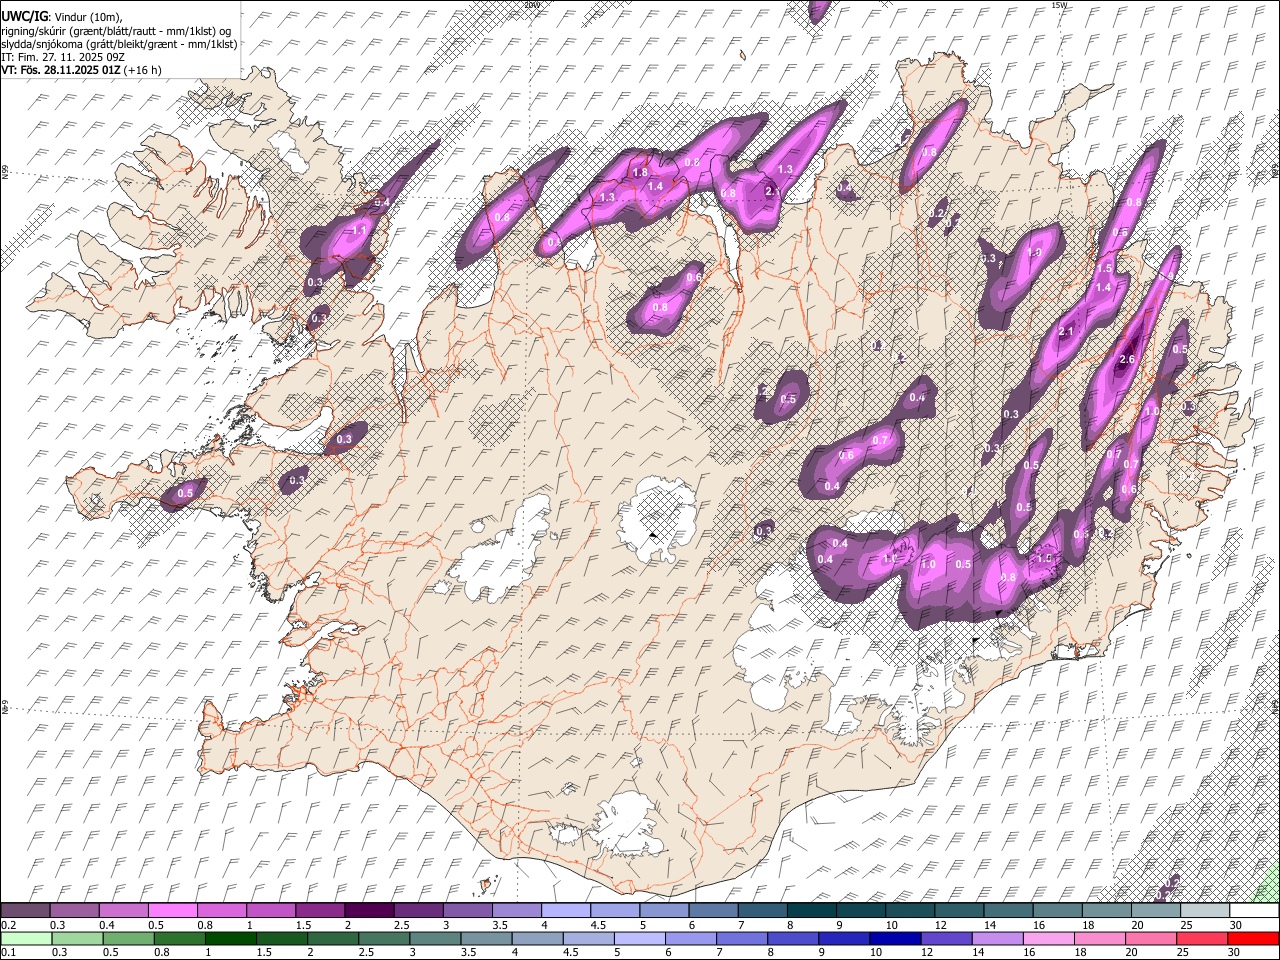Click the 0.1 label in lower legend row
Viewport: 1280px width, 960px height.
(x=9, y=952)
